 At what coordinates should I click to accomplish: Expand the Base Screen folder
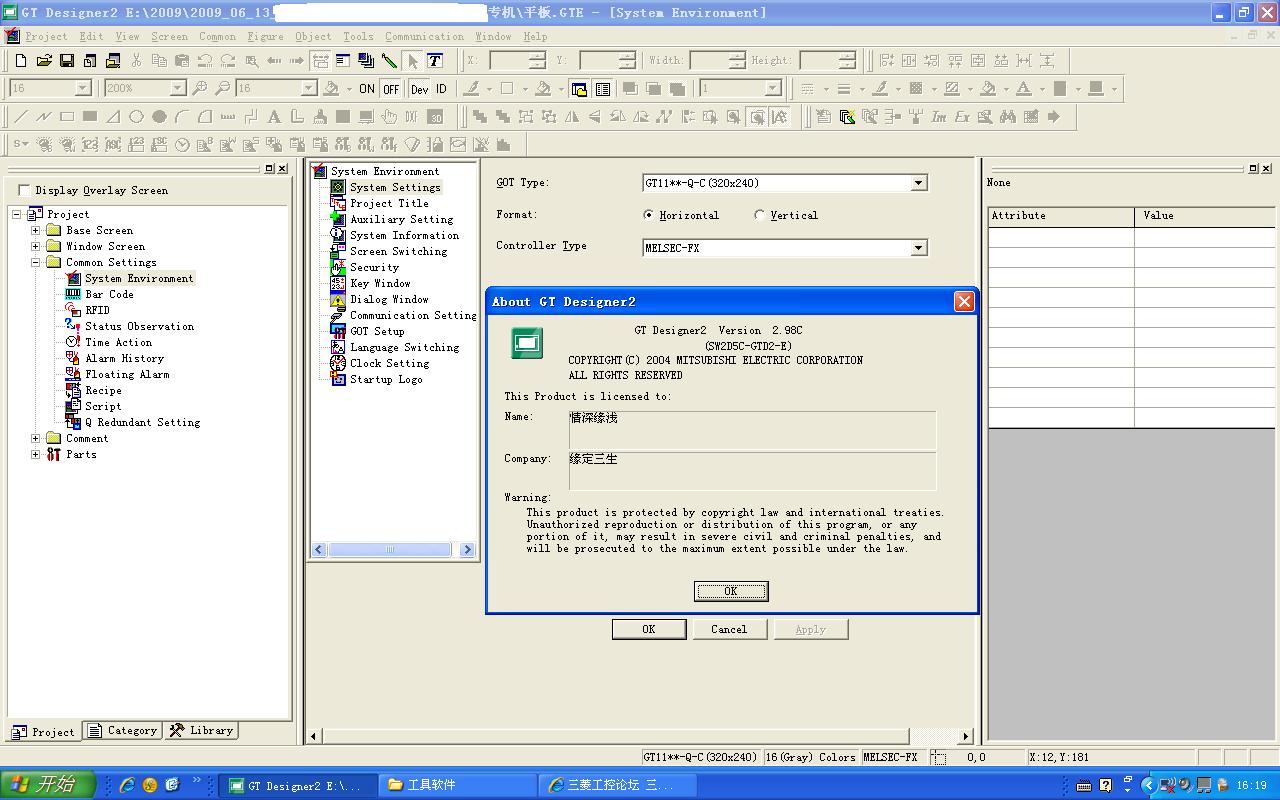pos(36,230)
